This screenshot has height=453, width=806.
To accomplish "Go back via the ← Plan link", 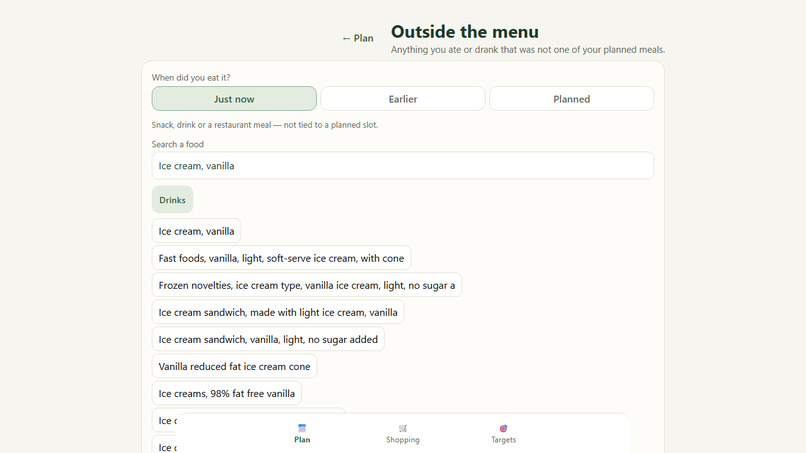I will click(x=358, y=38).
